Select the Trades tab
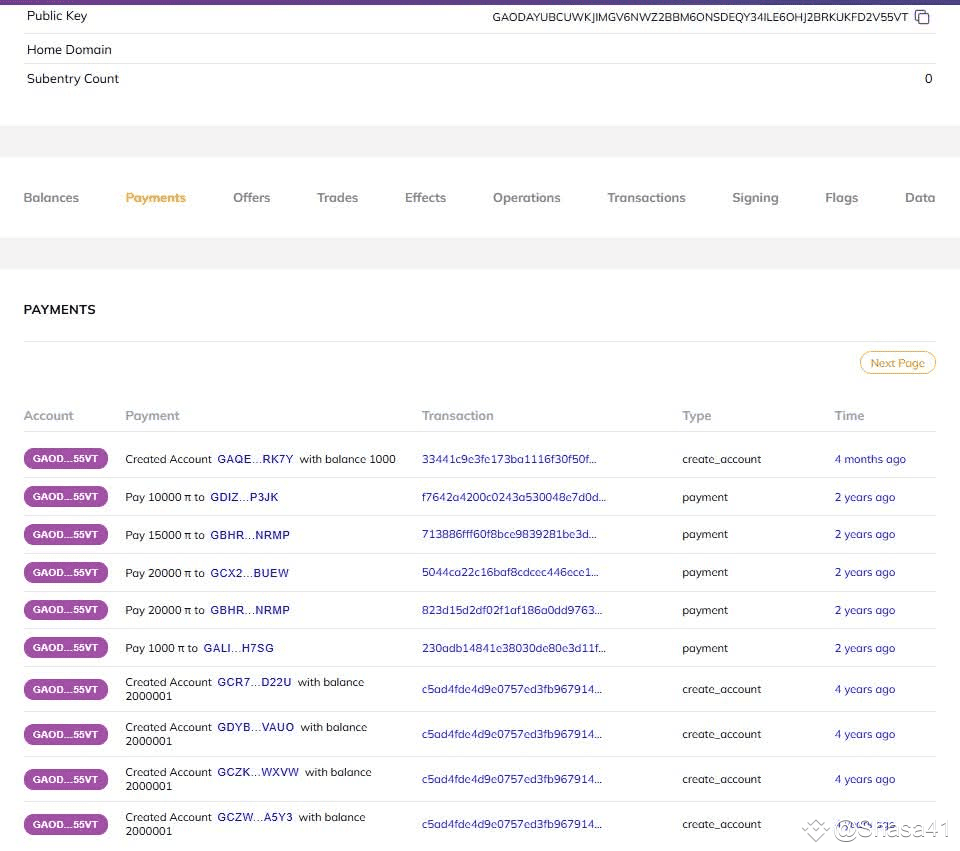The image size is (960, 851). 337,198
